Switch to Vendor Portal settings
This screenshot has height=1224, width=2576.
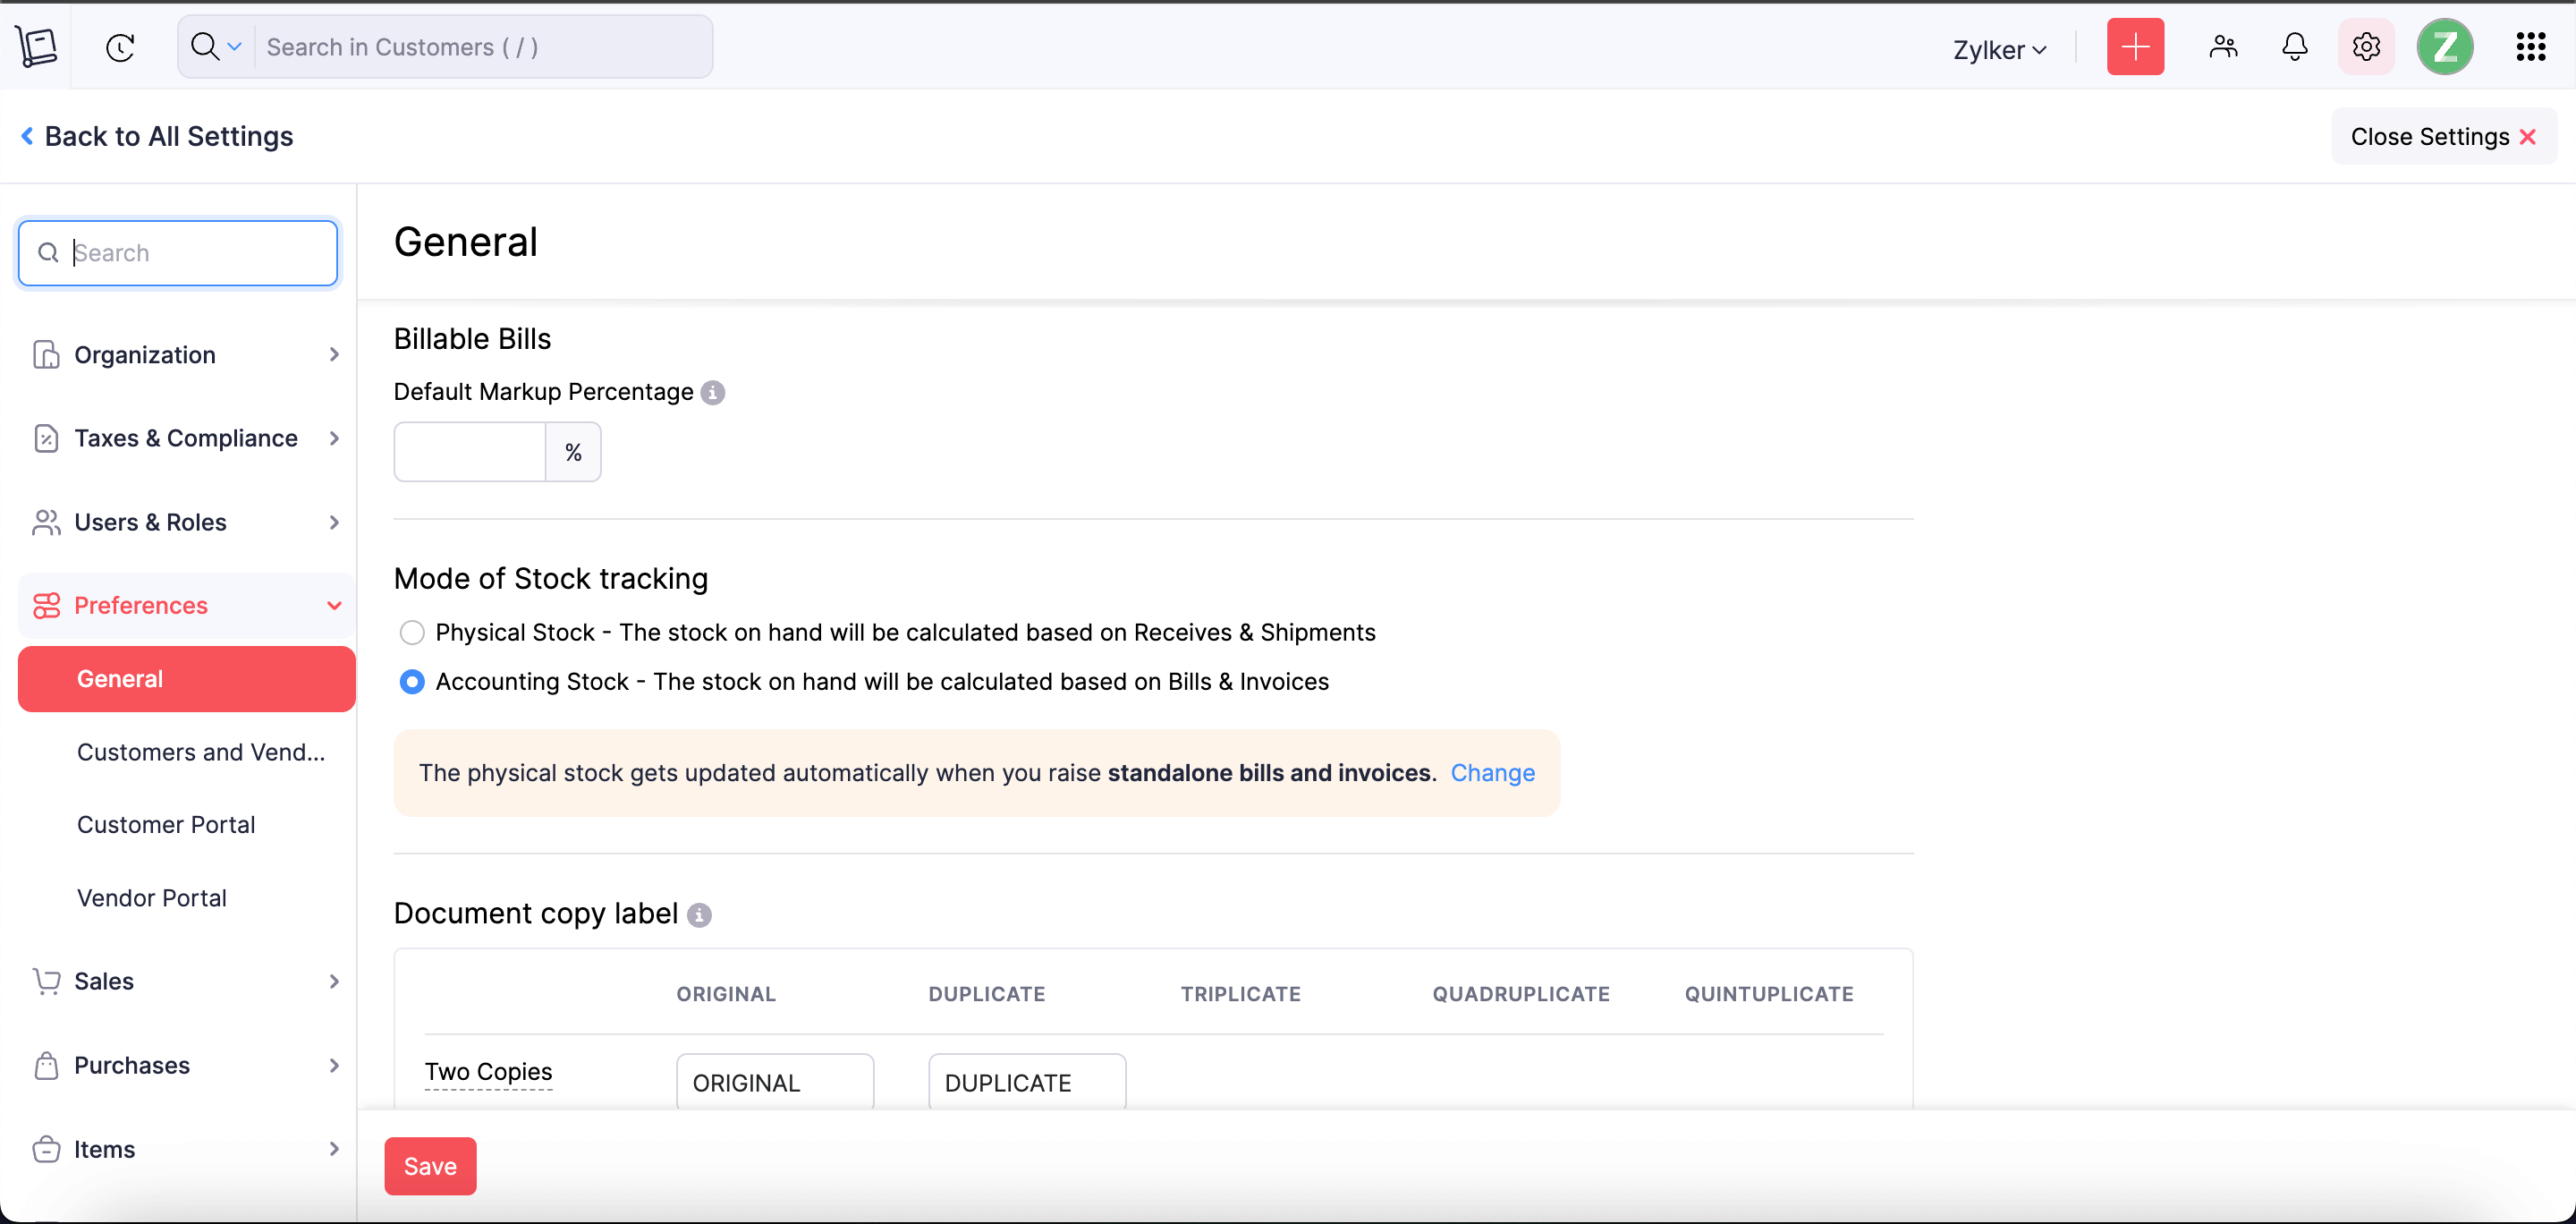point(152,897)
